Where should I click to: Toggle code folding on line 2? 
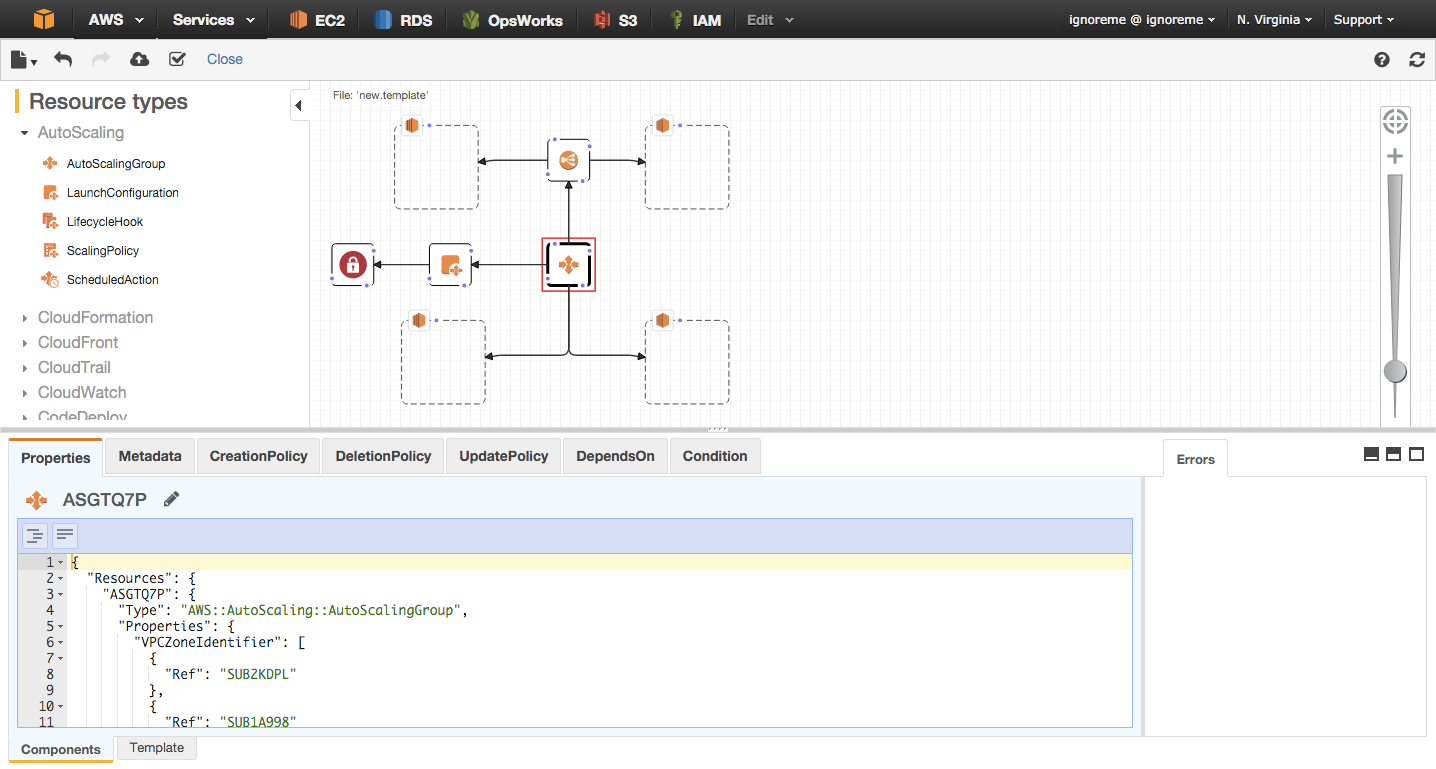(60, 578)
